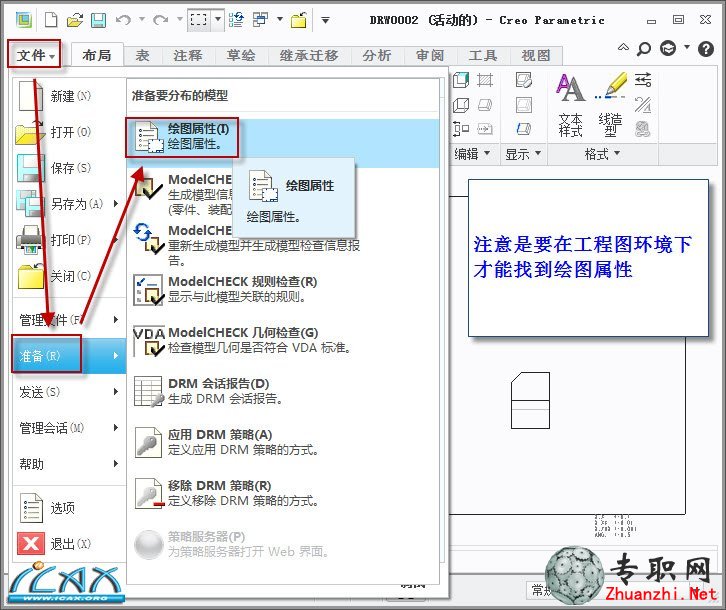Switch to the 视图 view tab
This screenshot has width=726, height=610.
coord(536,56)
